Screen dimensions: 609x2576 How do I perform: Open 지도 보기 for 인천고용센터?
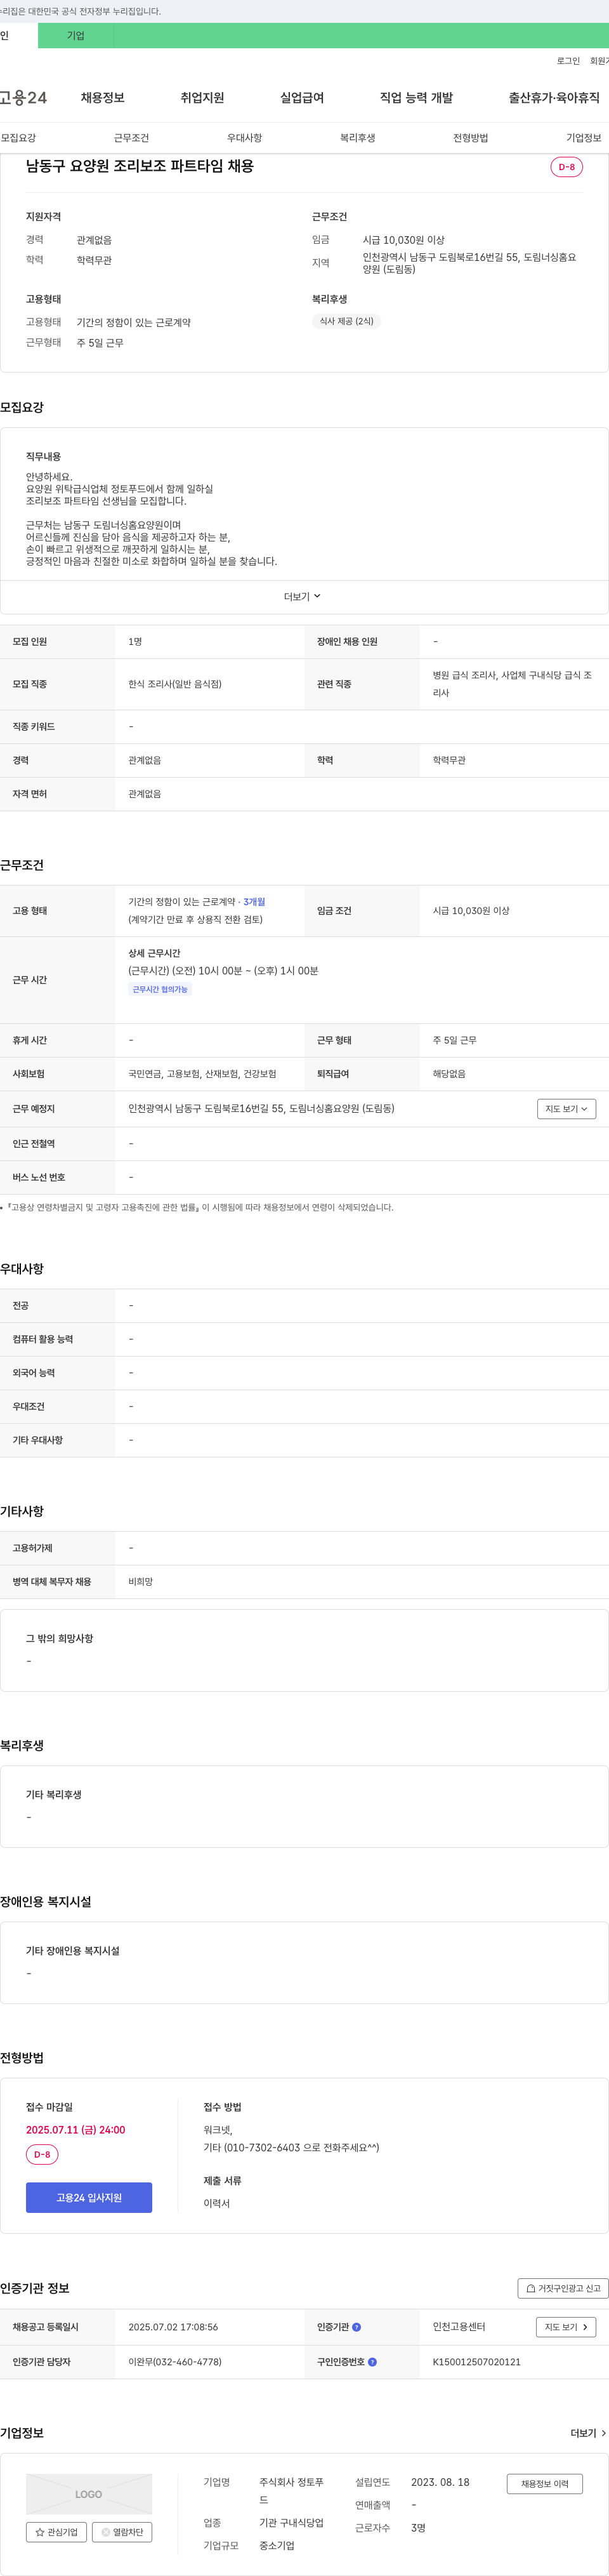point(566,2327)
